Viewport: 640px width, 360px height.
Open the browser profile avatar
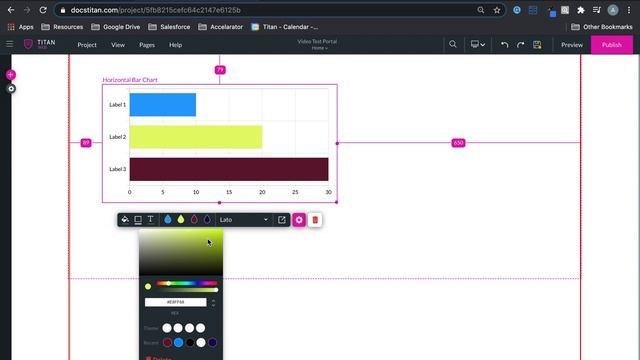coord(613,10)
